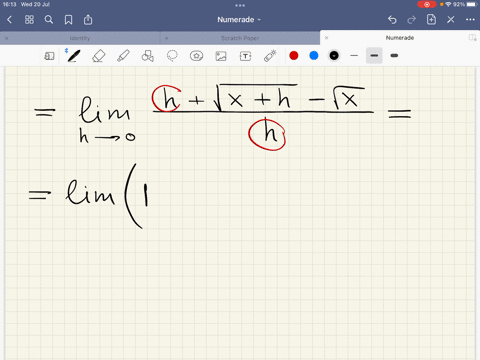Select the Highlighter tool
480x360 pixels.
click(123, 56)
